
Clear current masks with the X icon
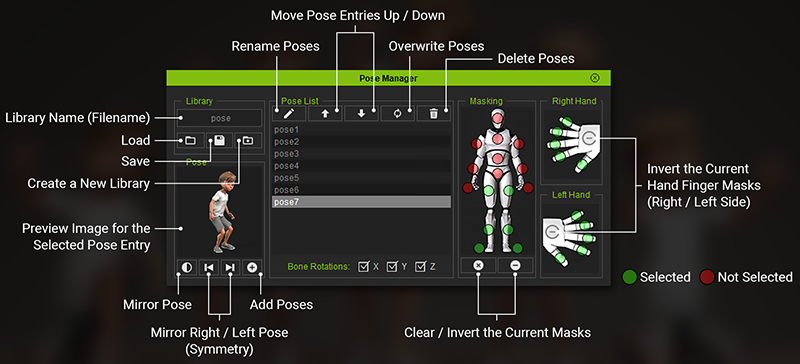(478, 265)
